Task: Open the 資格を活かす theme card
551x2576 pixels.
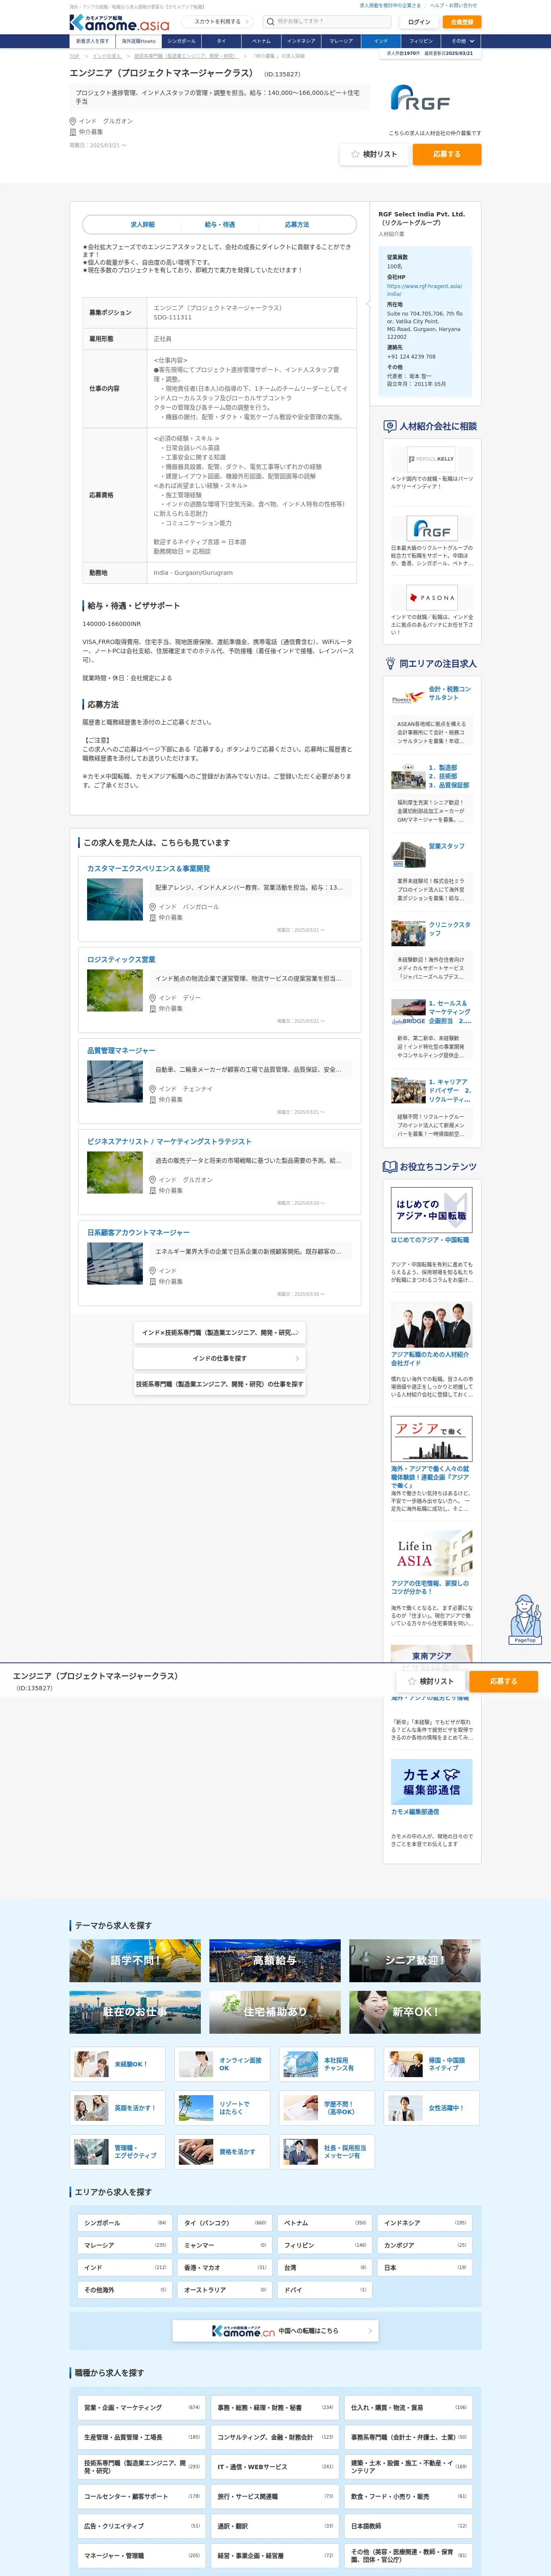Action: pos(222,2152)
